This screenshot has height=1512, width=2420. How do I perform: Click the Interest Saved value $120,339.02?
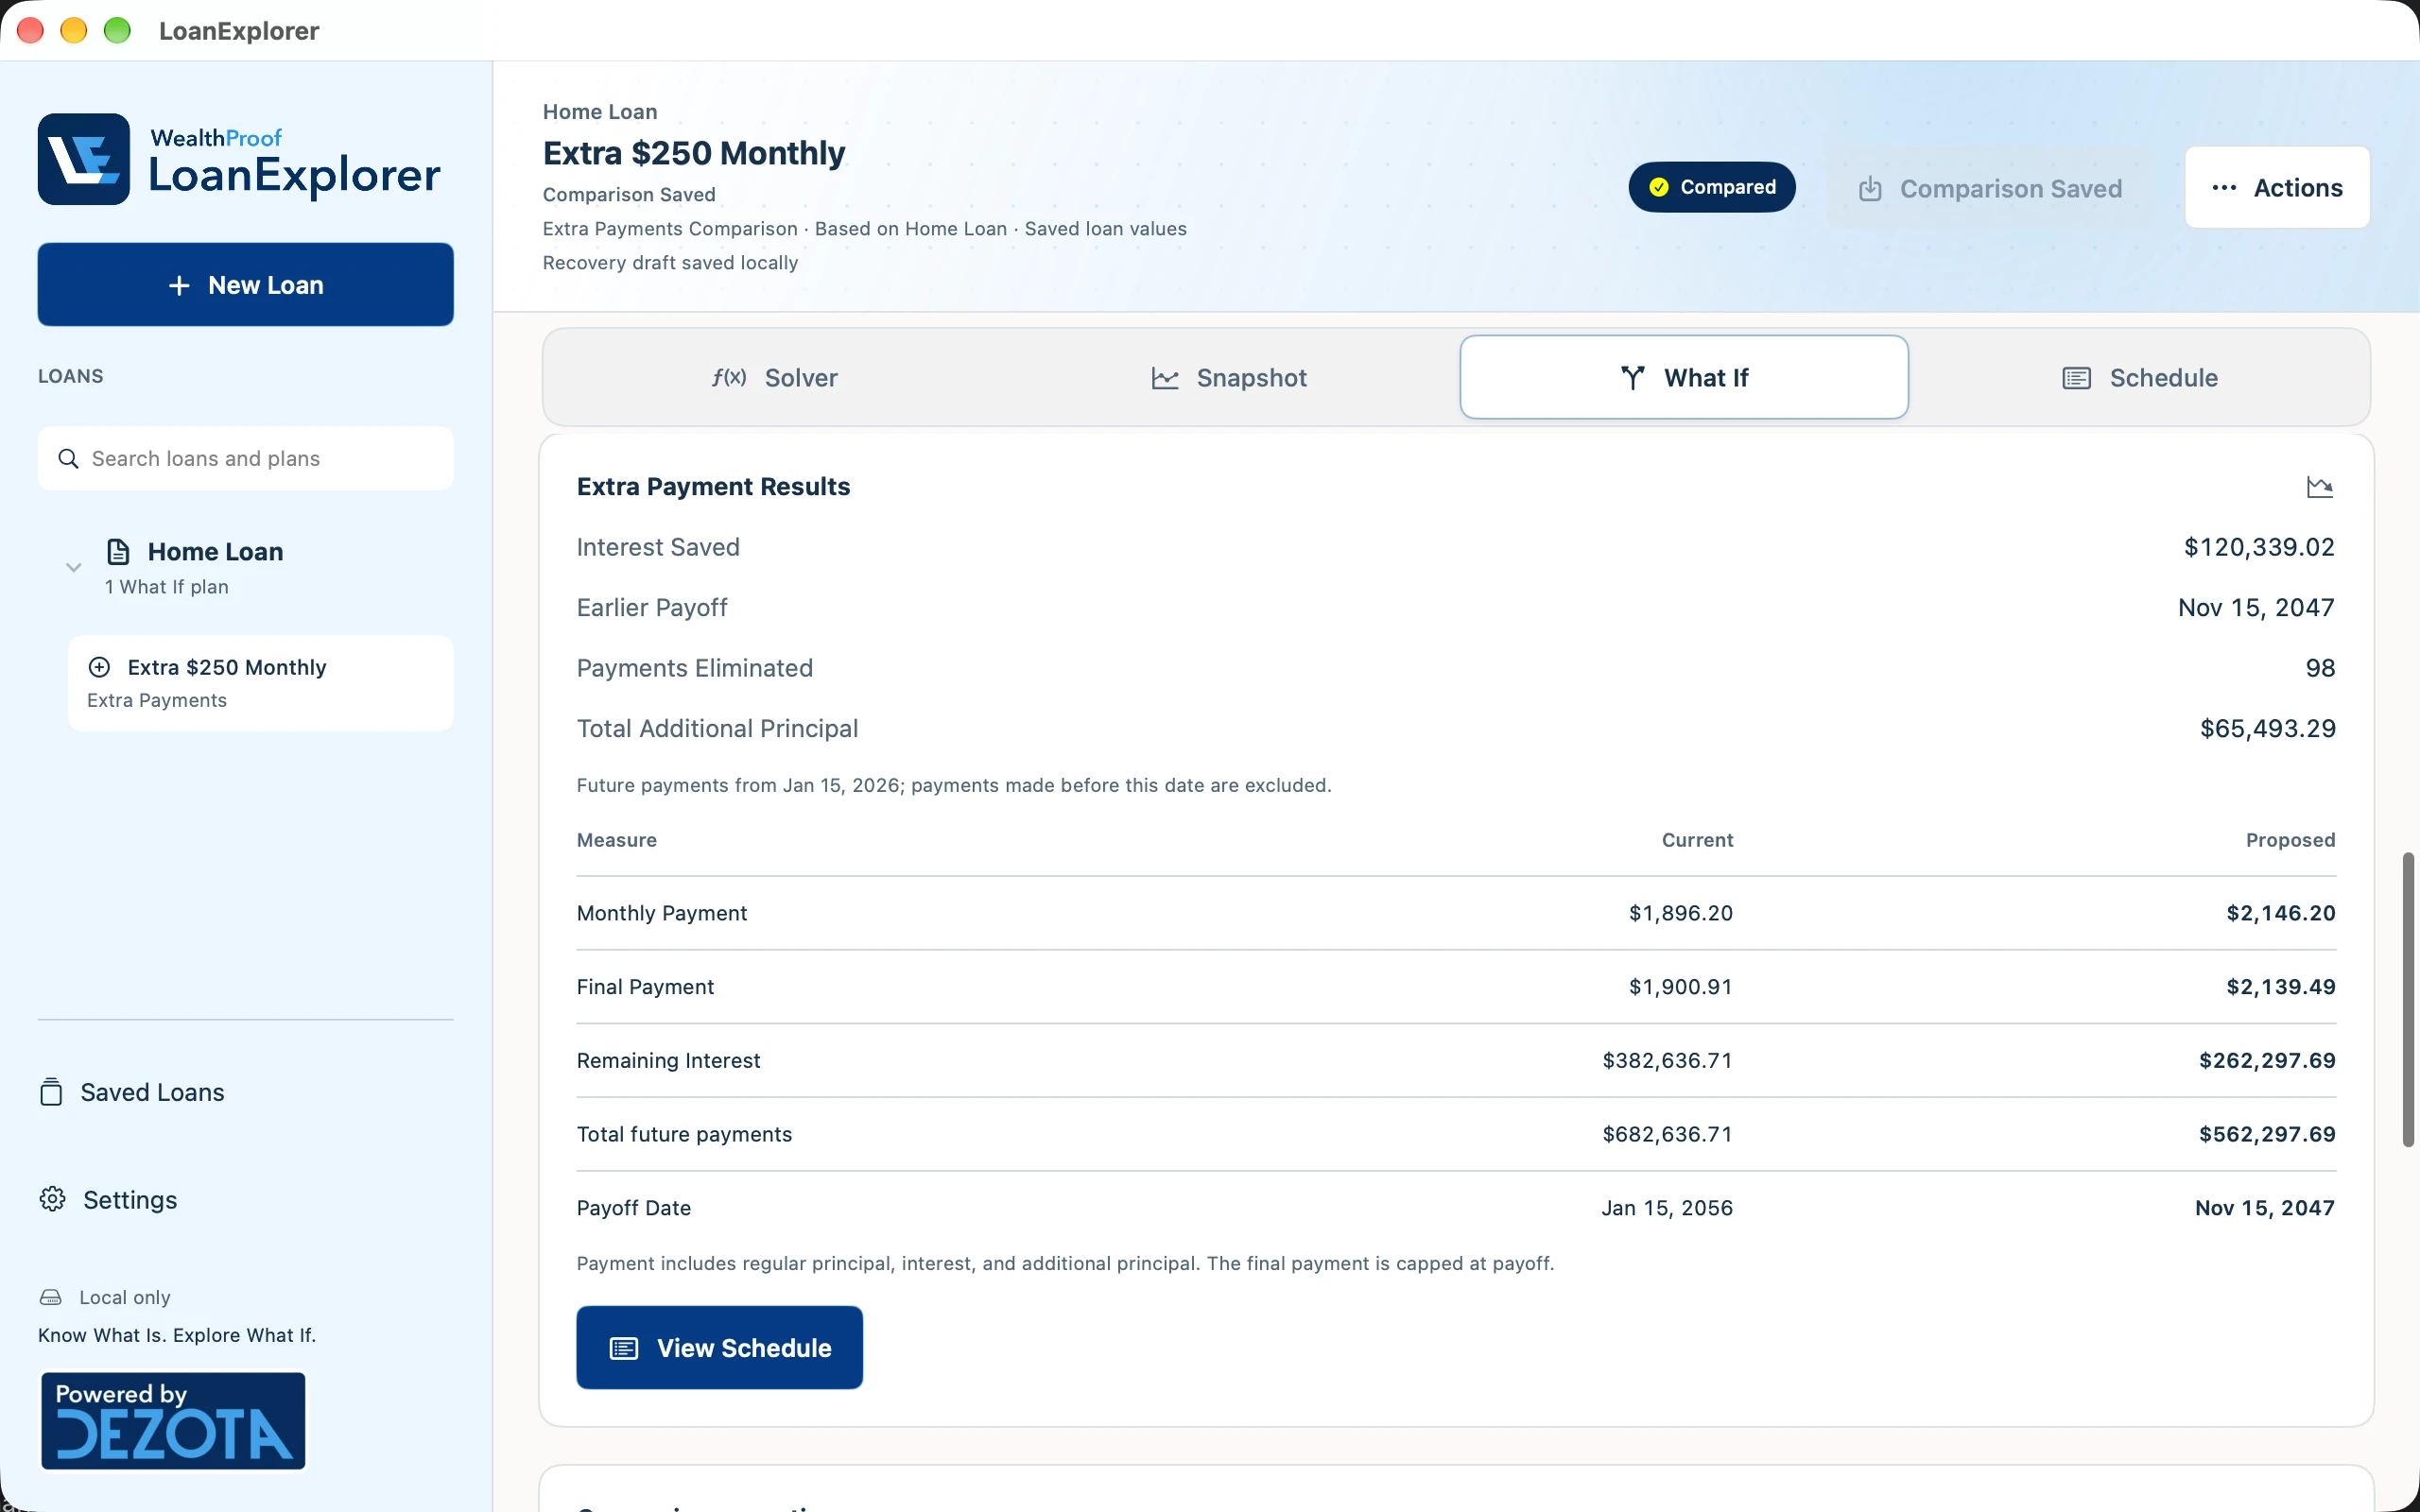(x=2259, y=547)
